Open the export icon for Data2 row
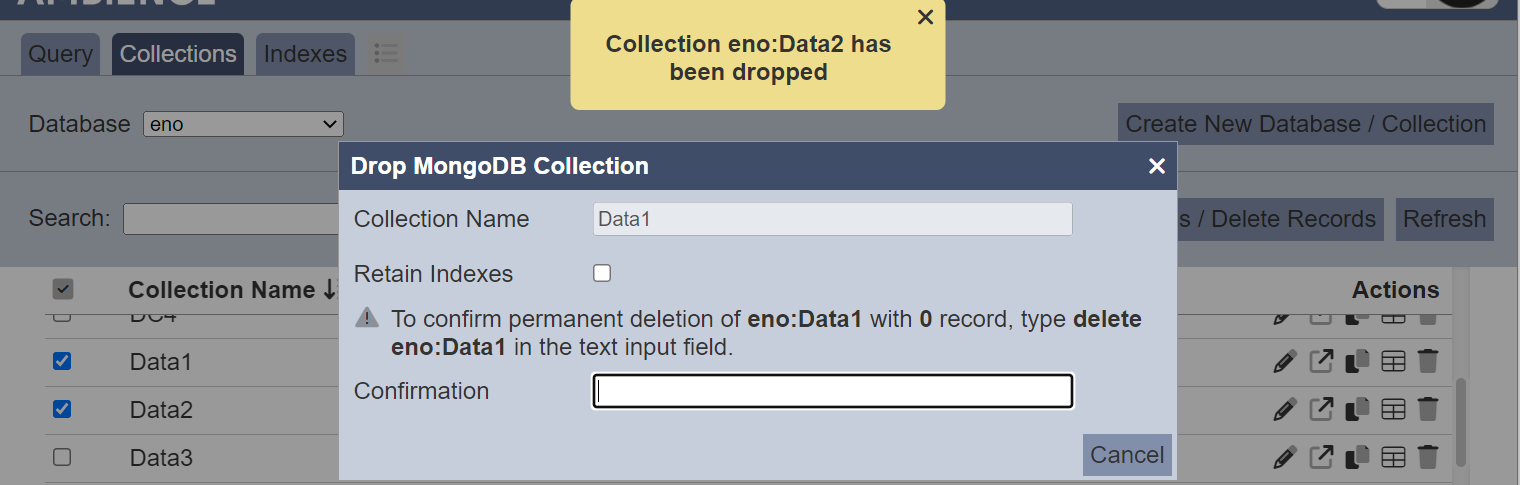The width and height of the screenshot is (1520, 485). click(x=1321, y=409)
